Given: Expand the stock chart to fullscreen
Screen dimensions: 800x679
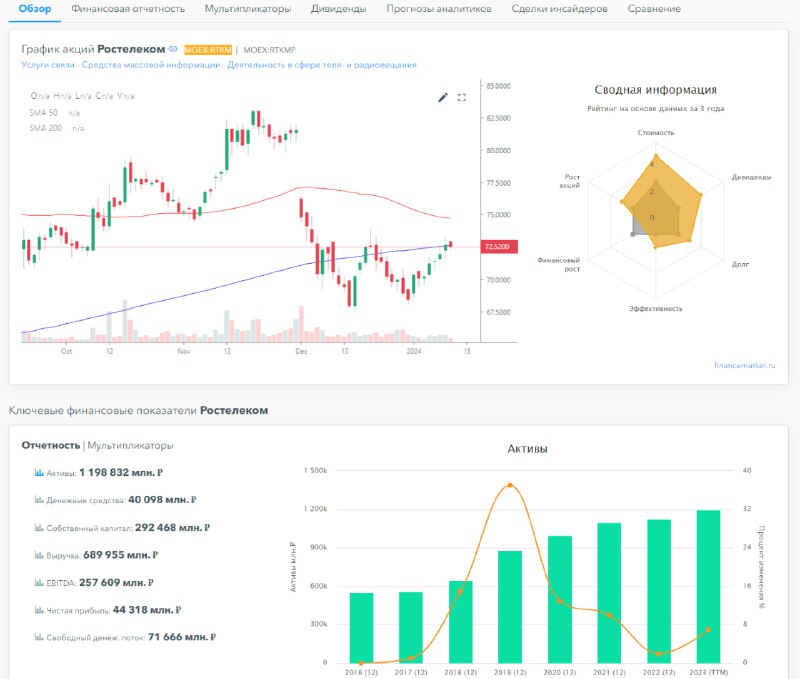Looking at the screenshot, I should pyautogui.click(x=462, y=97).
